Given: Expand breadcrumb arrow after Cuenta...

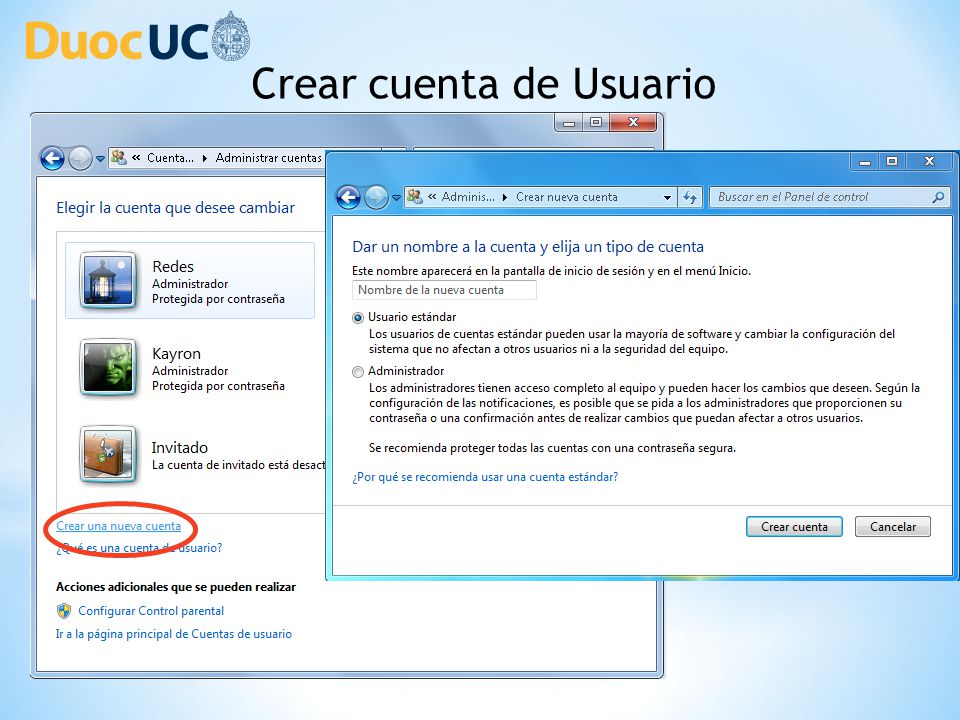Looking at the screenshot, I should (x=204, y=158).
